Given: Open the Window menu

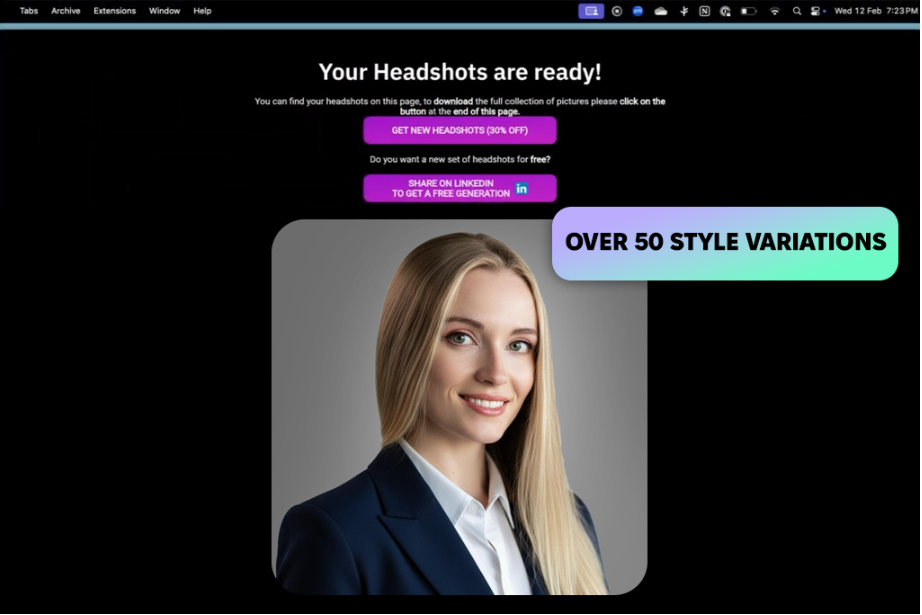Looking at the screenshot, I should (164, 10).
